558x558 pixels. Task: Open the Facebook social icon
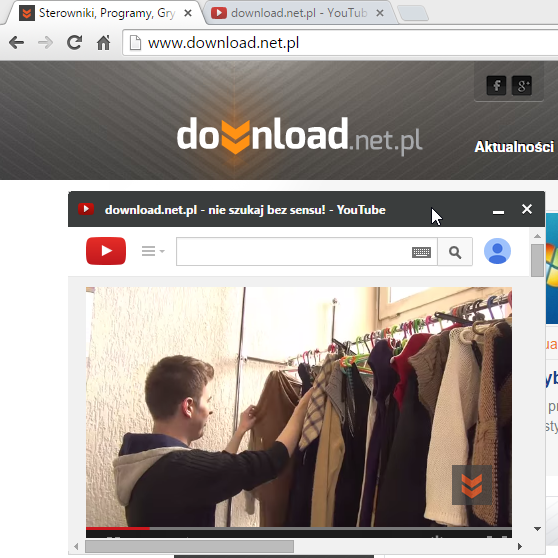(496, 85)
